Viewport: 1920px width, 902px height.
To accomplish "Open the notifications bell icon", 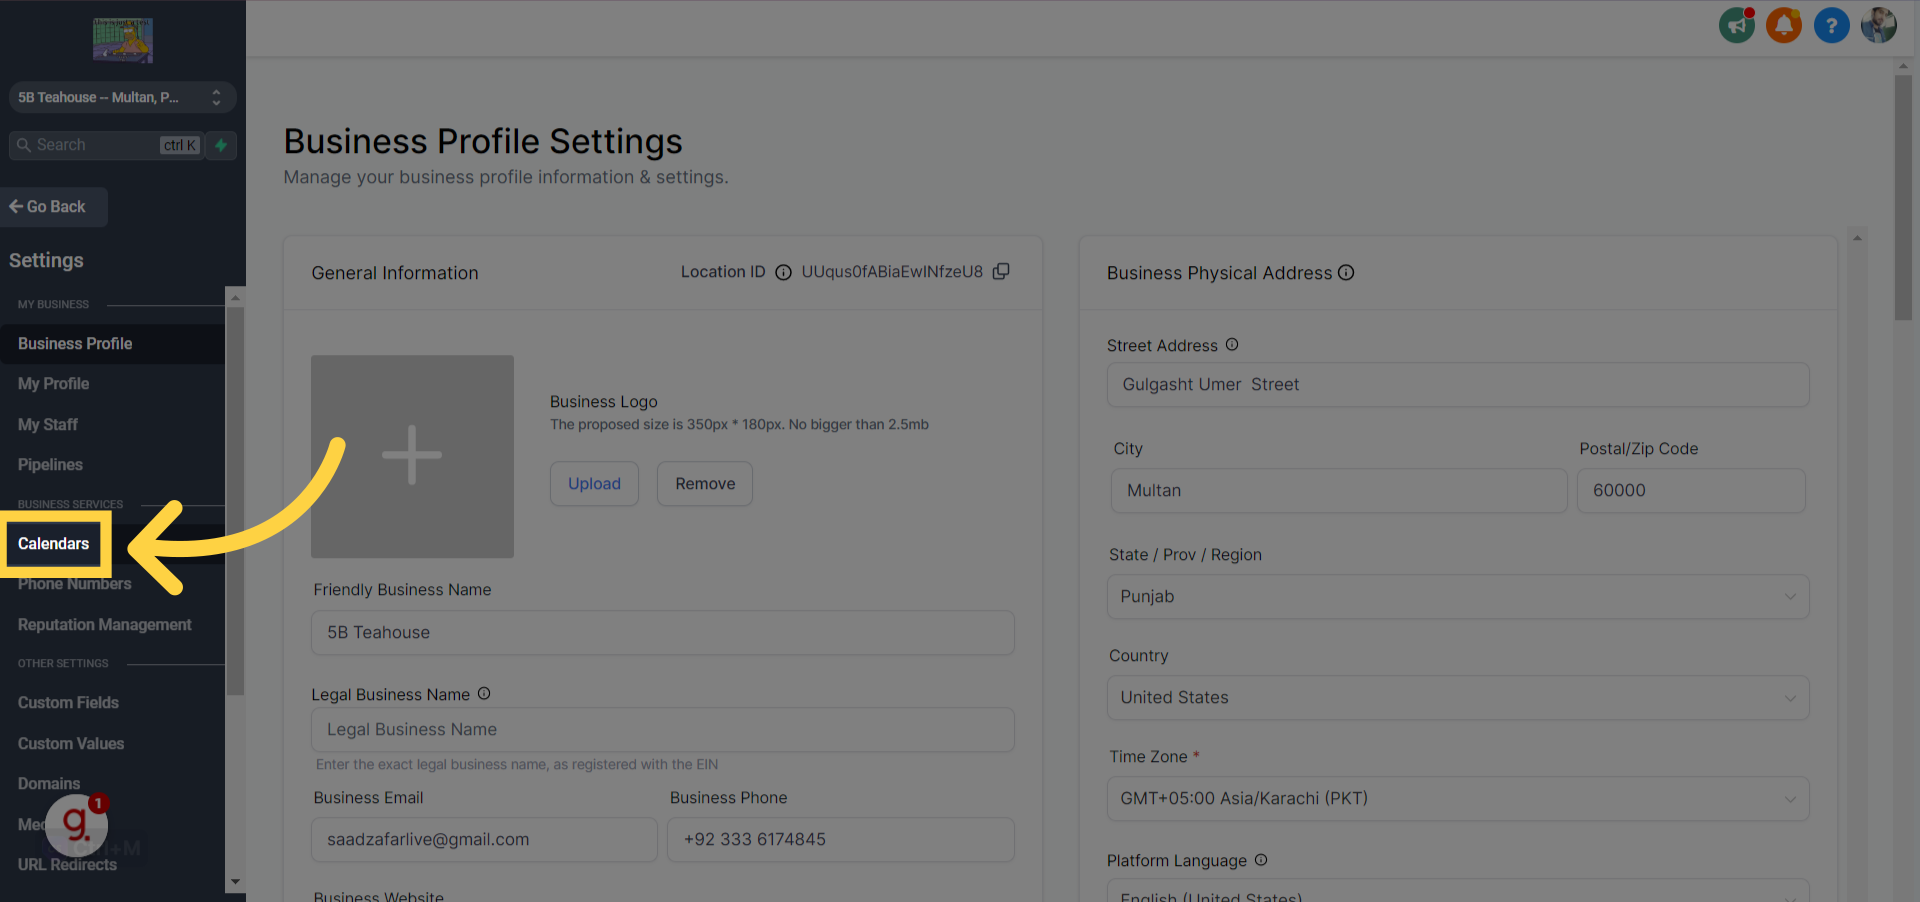I will [1784, 25].
